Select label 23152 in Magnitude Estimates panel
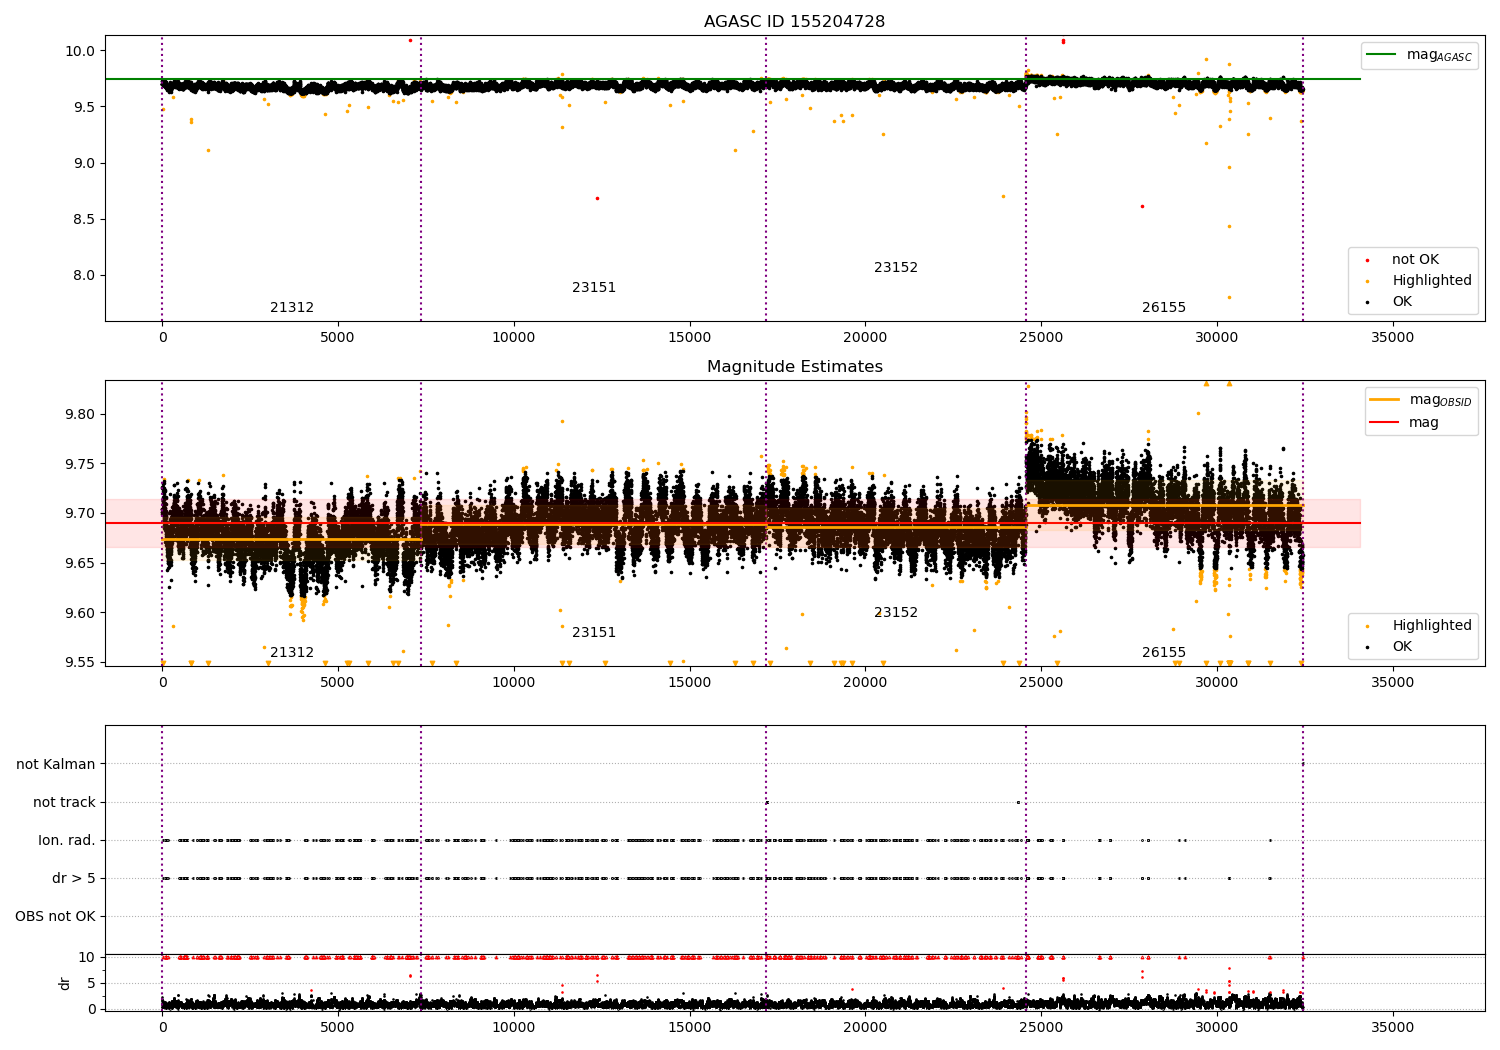Screen dimensions: 1500x1050 (896, 613)
